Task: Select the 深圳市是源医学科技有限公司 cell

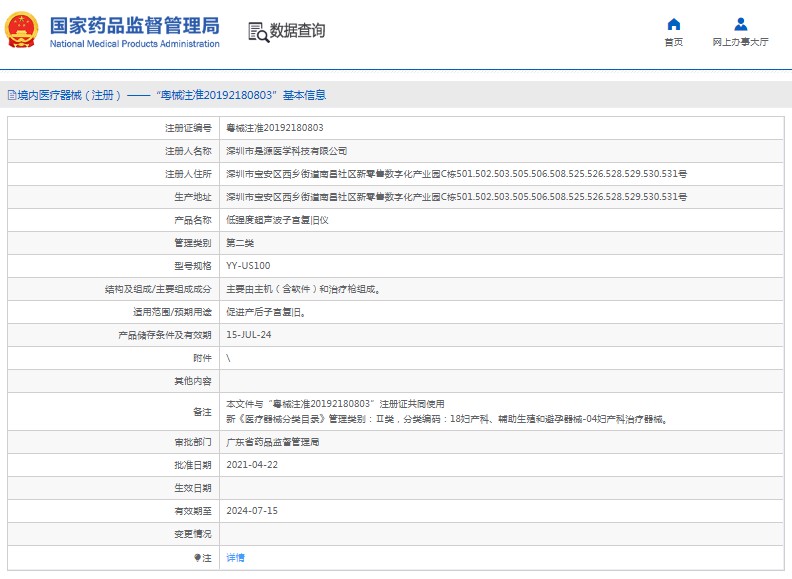Action: click(x=286, y=151)
